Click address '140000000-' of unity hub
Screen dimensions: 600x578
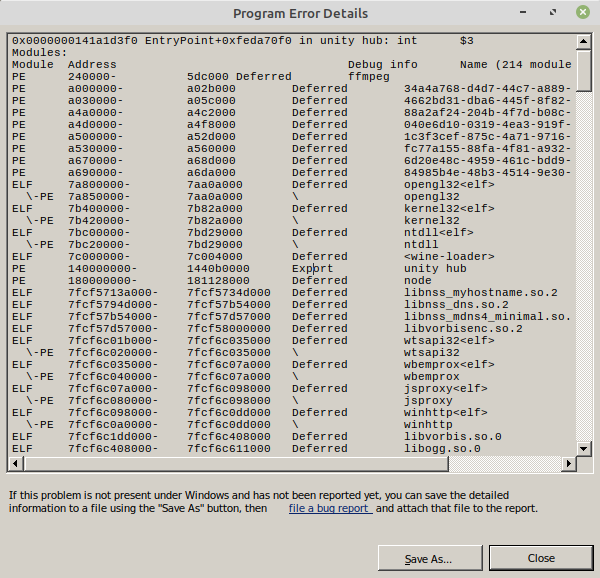[103, 269]
